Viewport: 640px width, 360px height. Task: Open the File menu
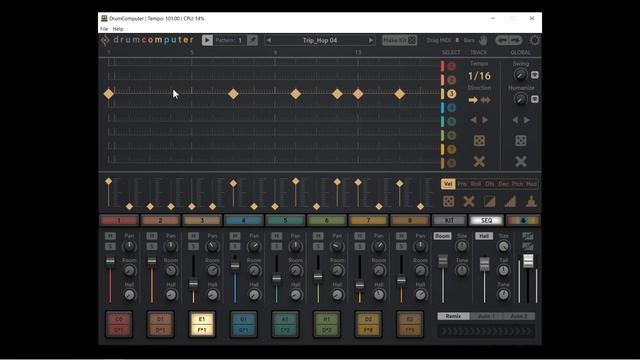[x=104, y=29]
